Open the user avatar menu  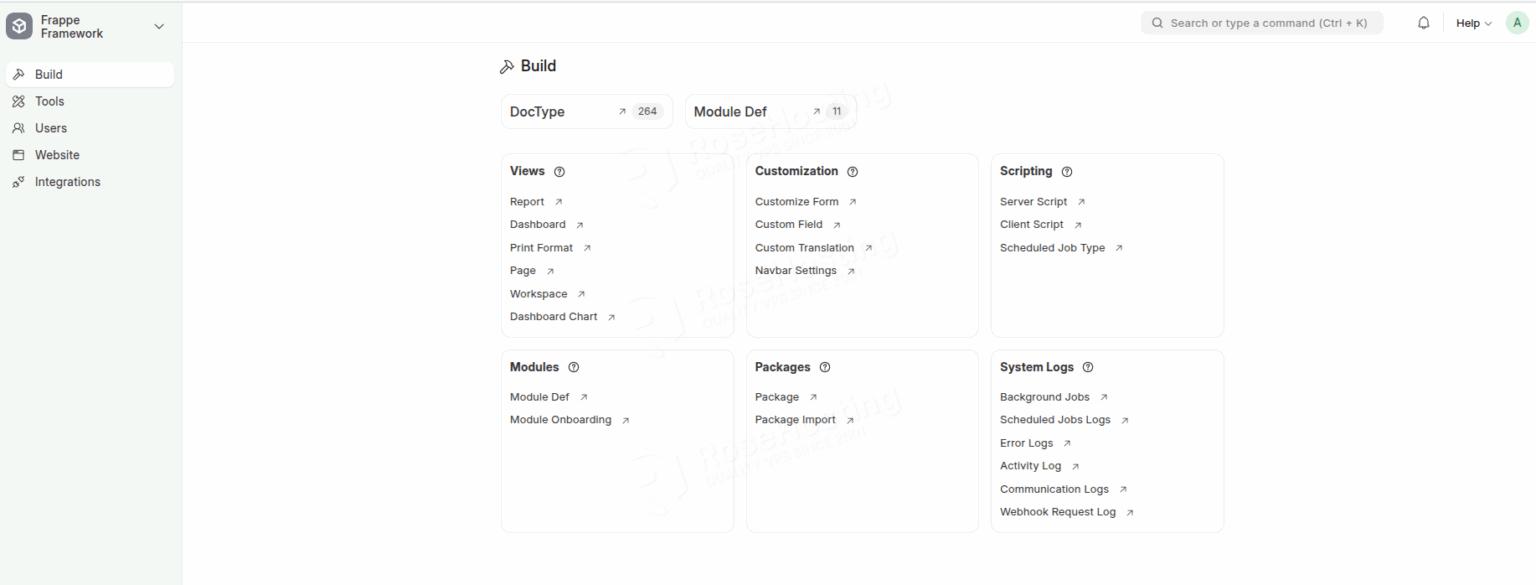point(1517,23)
